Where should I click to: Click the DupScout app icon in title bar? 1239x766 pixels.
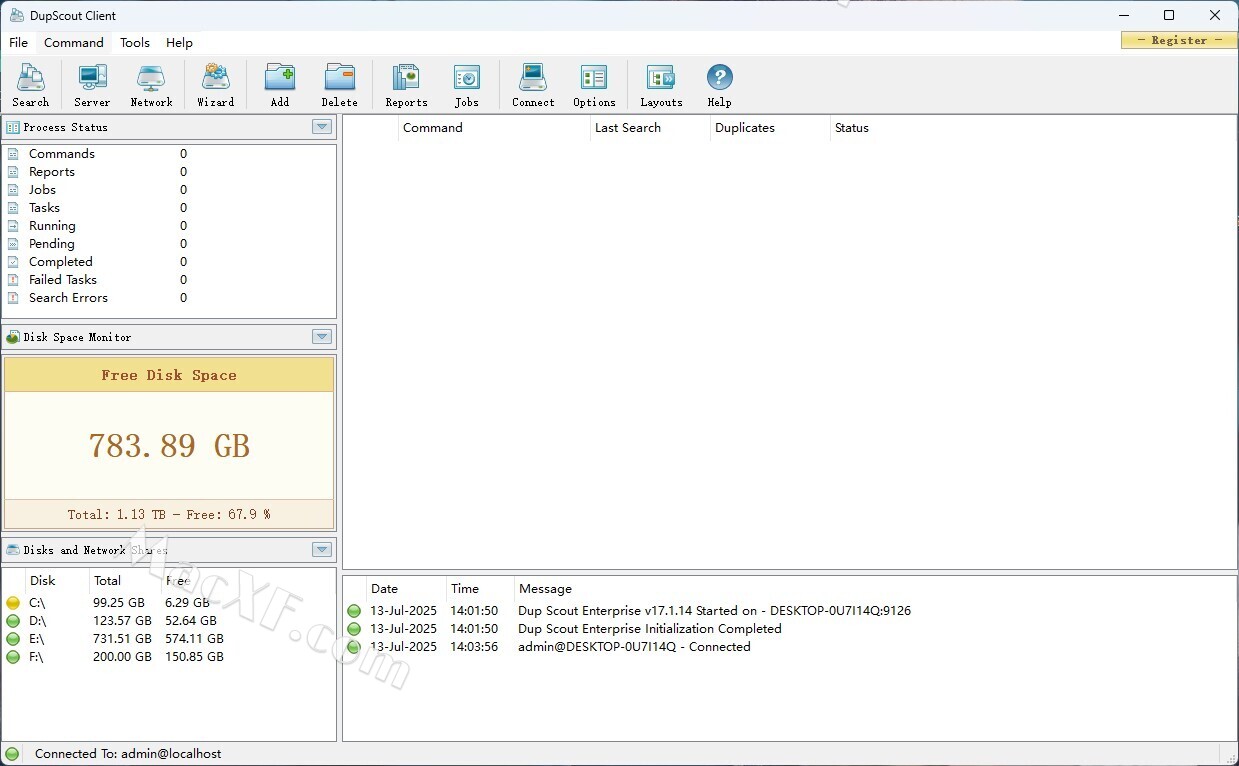[17, 15]
